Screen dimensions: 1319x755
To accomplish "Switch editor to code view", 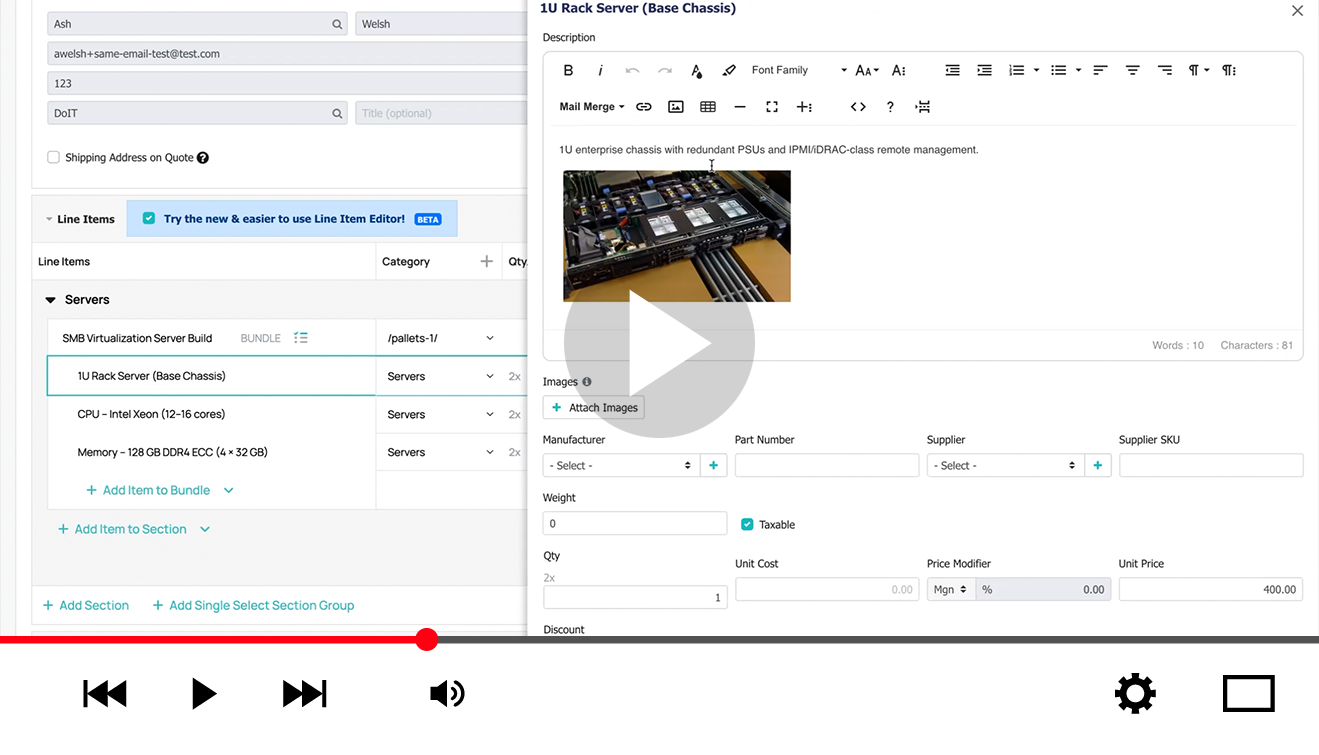I will click(x=858, y=107).
